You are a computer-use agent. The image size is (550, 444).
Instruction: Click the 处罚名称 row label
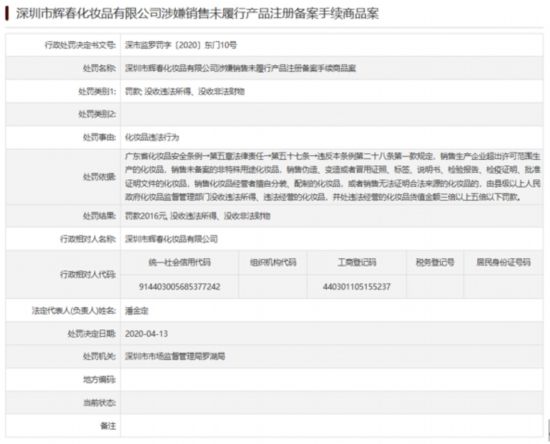click(99, 68)
